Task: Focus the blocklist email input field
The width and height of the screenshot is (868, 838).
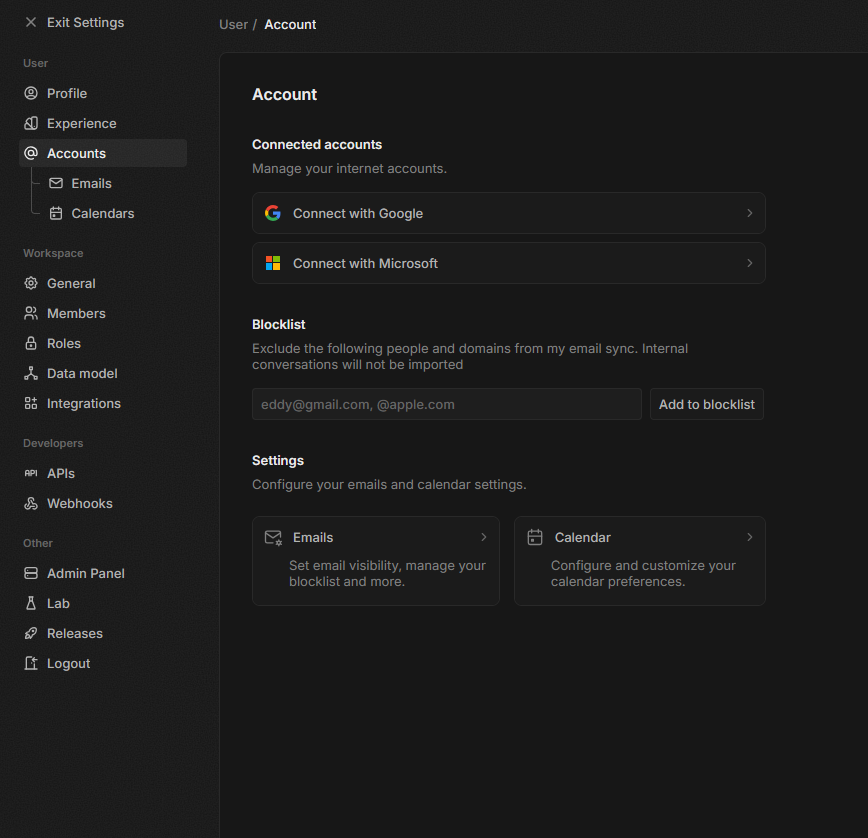Action: coord(447,404)
